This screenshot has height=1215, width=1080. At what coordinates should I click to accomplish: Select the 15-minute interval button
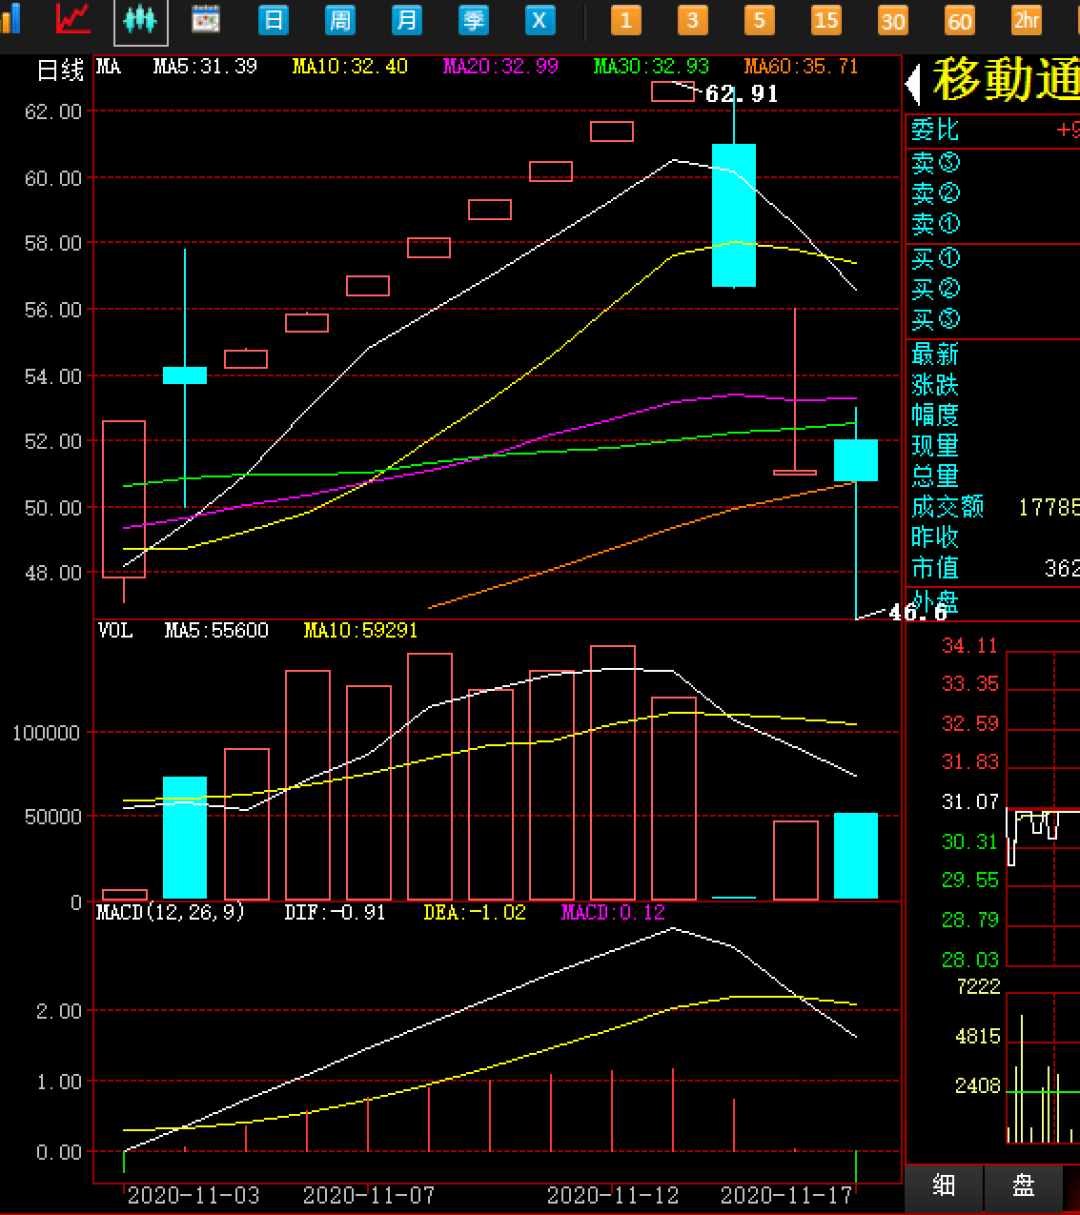tap(826, 20)
